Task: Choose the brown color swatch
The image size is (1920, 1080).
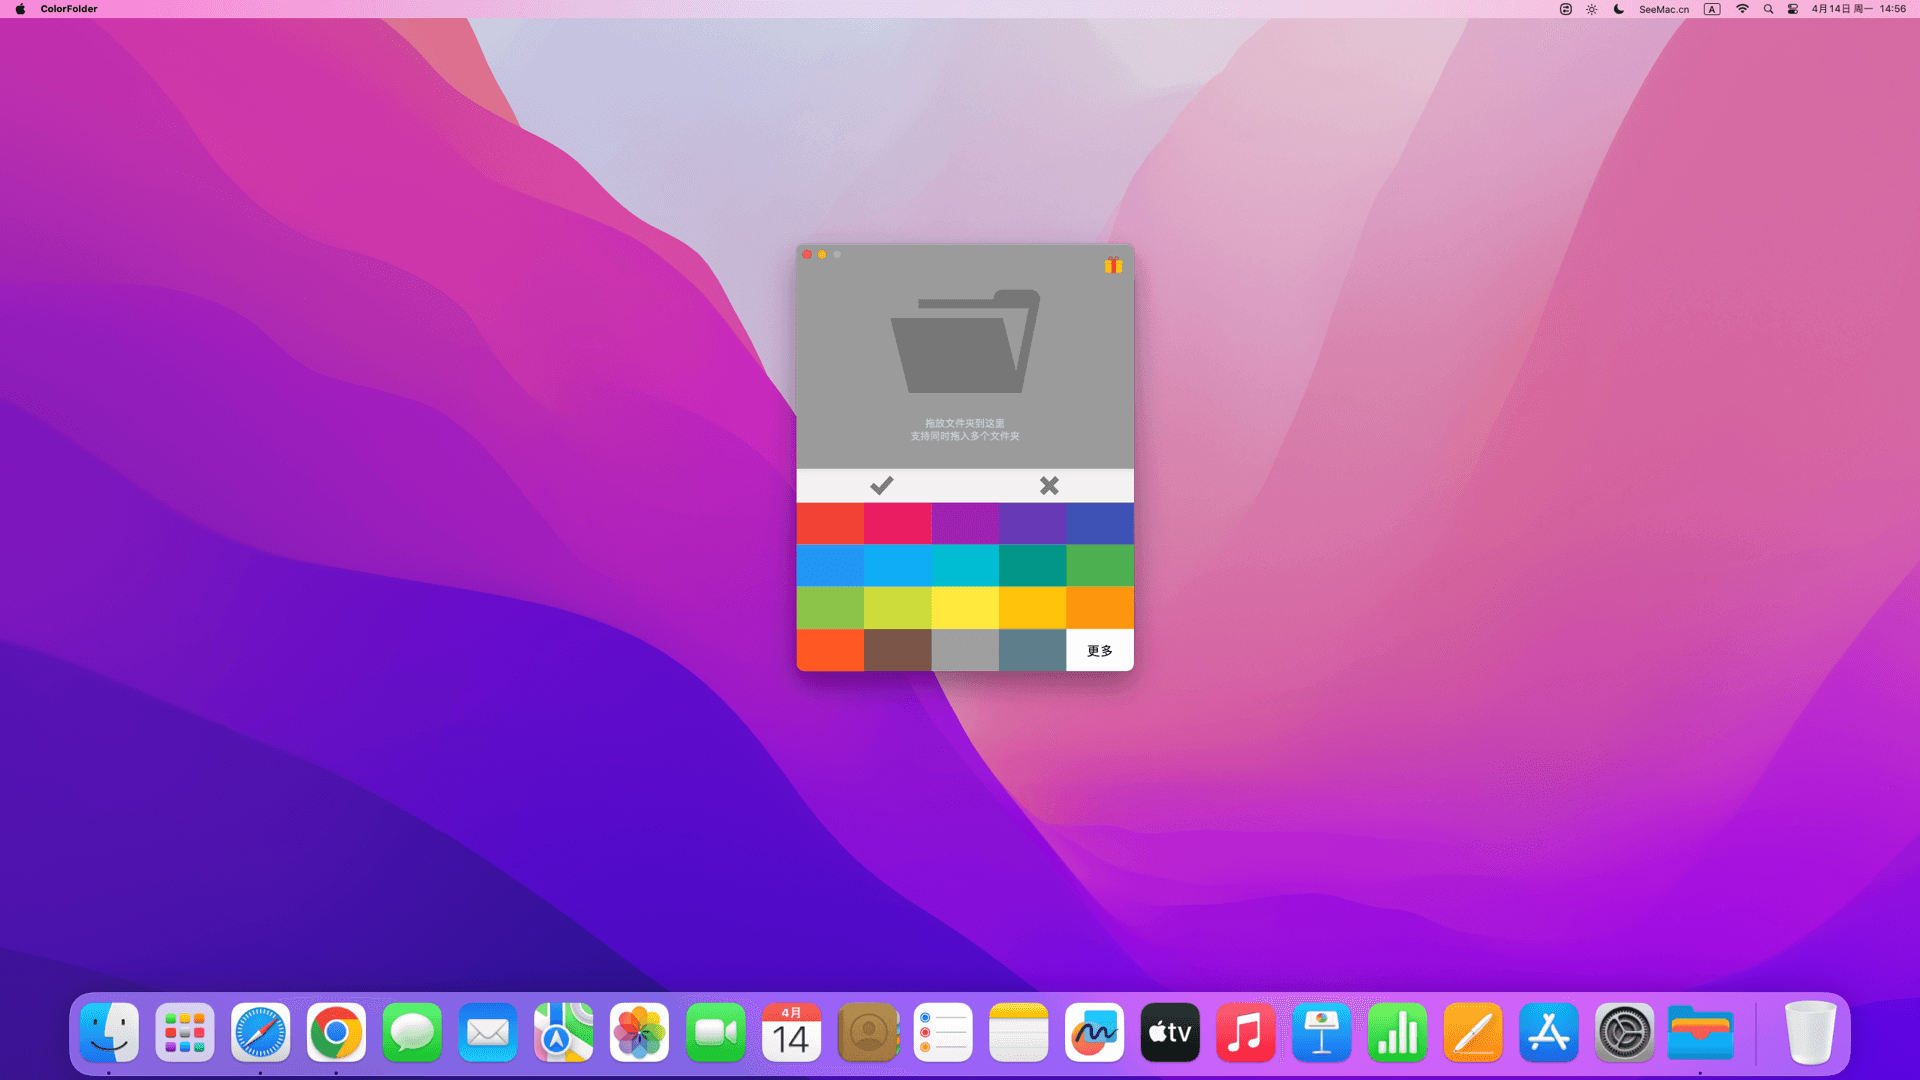Action: [898, 650]
